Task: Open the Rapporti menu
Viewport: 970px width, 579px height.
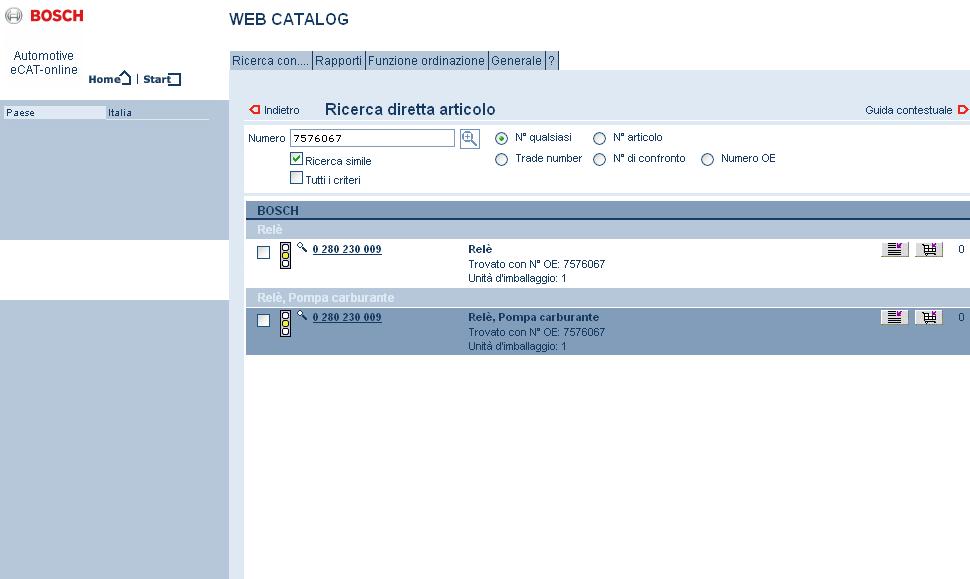Action: click(x=338, y=61)
